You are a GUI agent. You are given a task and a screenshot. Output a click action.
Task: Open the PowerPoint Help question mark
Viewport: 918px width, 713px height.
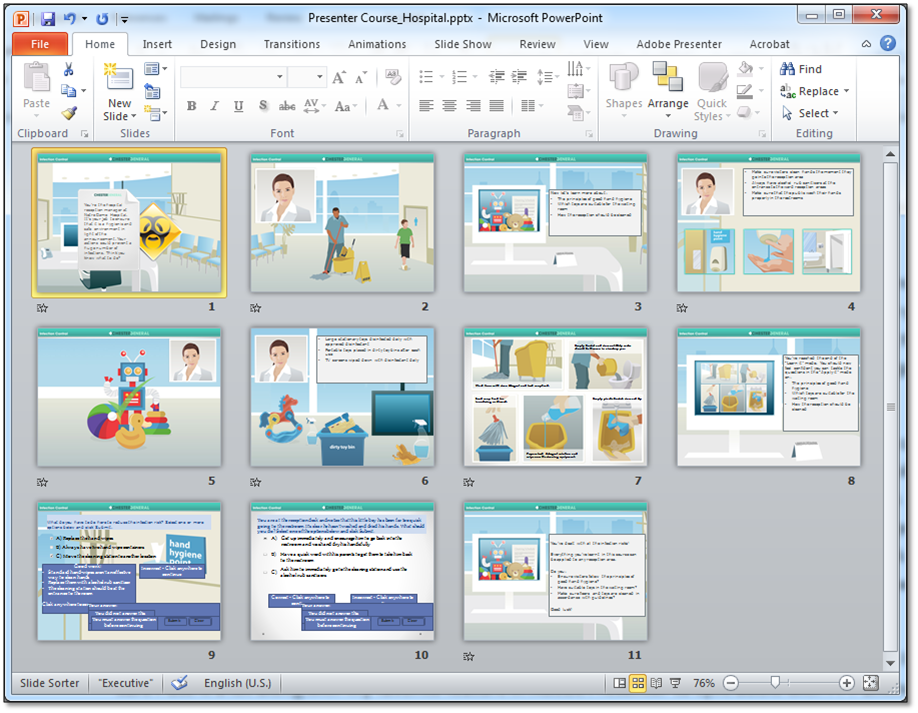point(887,44)
